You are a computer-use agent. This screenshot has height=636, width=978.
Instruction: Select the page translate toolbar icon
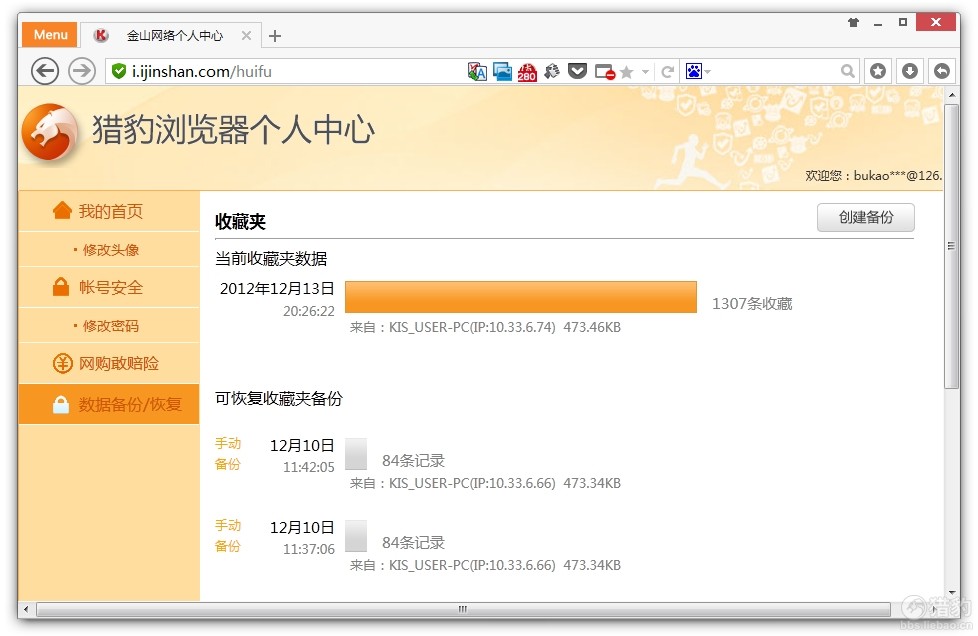pyautogui.click(x=478, y=71)
